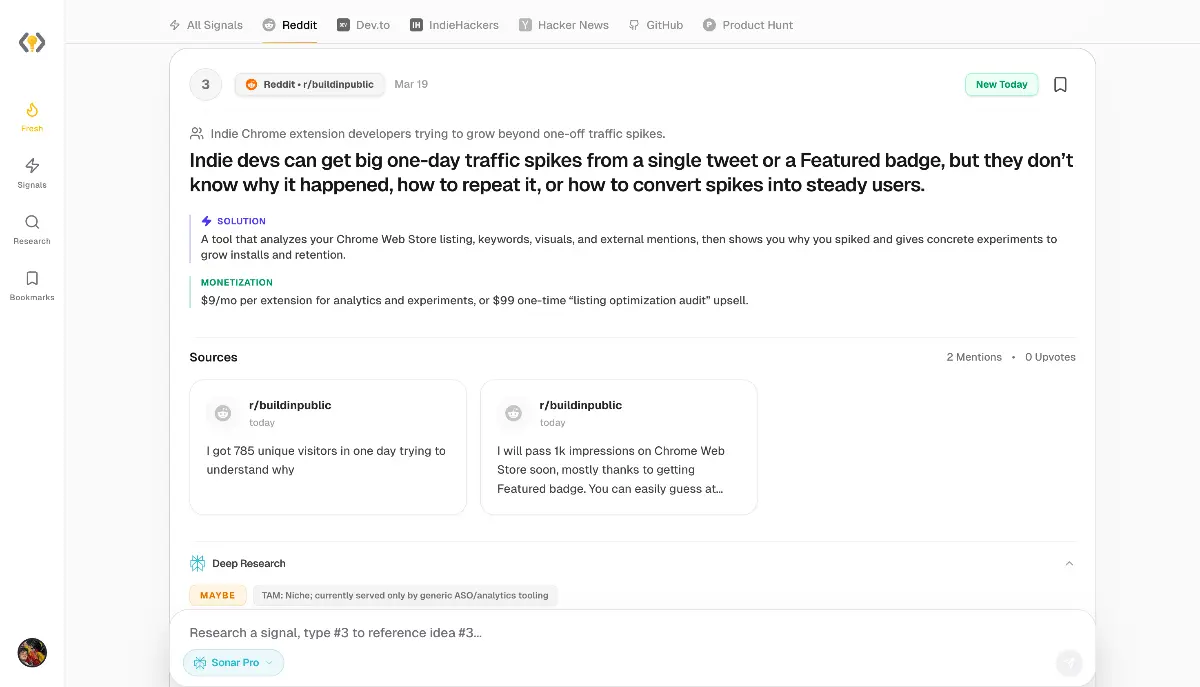
Task: Switch to the All Signals tab
Action: click(x=206, y=25)
